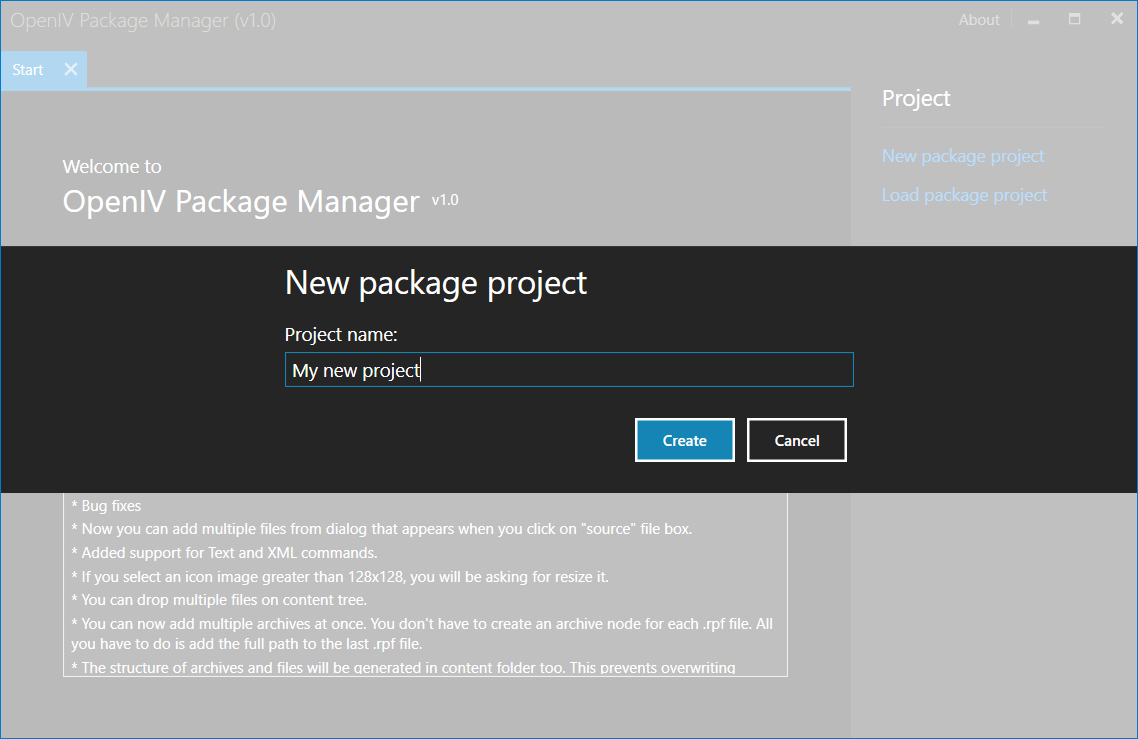Cancel the new package project dialog
This screenshot has width=1138, height=739.
(x=796, y=440)
